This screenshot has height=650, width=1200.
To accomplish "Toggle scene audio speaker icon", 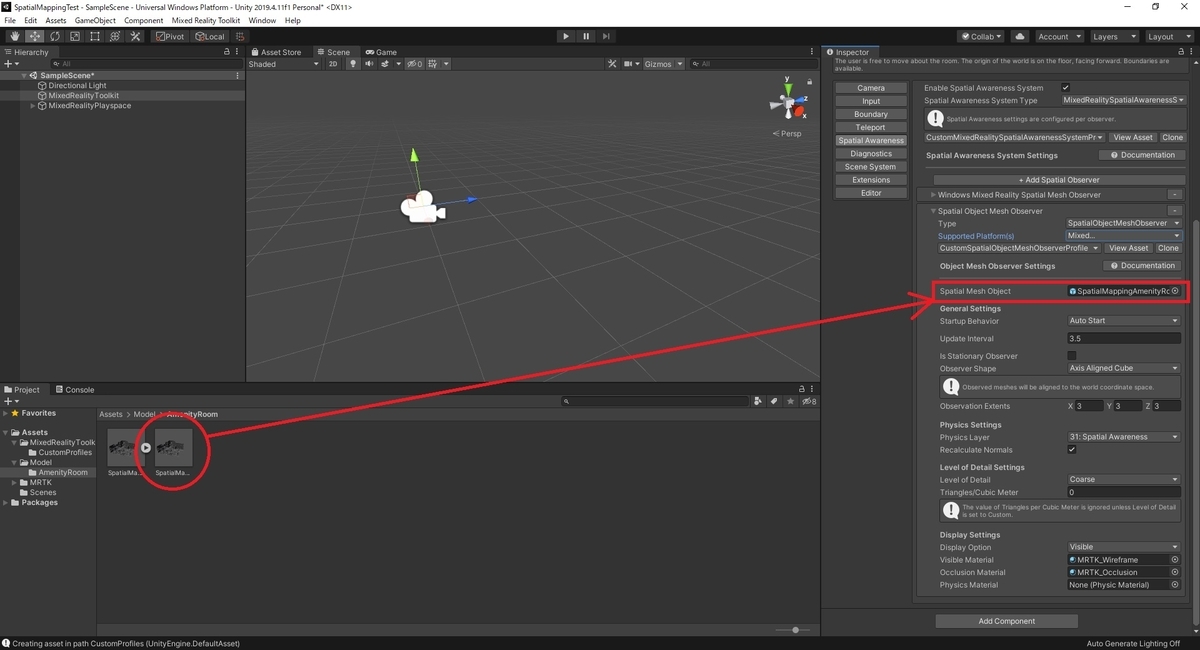I will 368,64.
